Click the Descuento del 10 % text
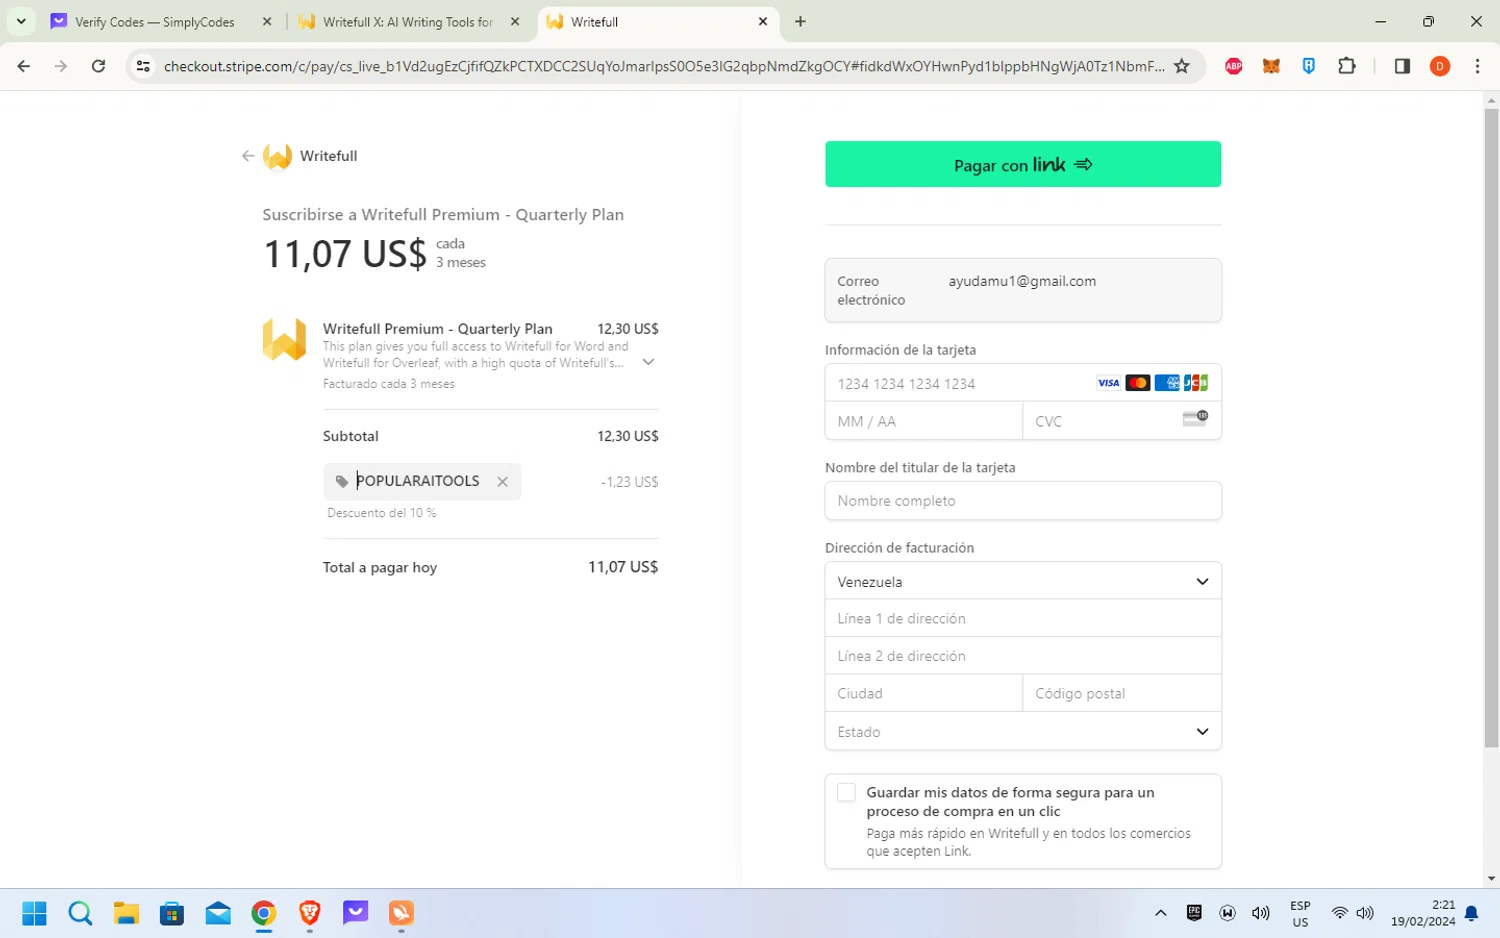 pos(382,513)
